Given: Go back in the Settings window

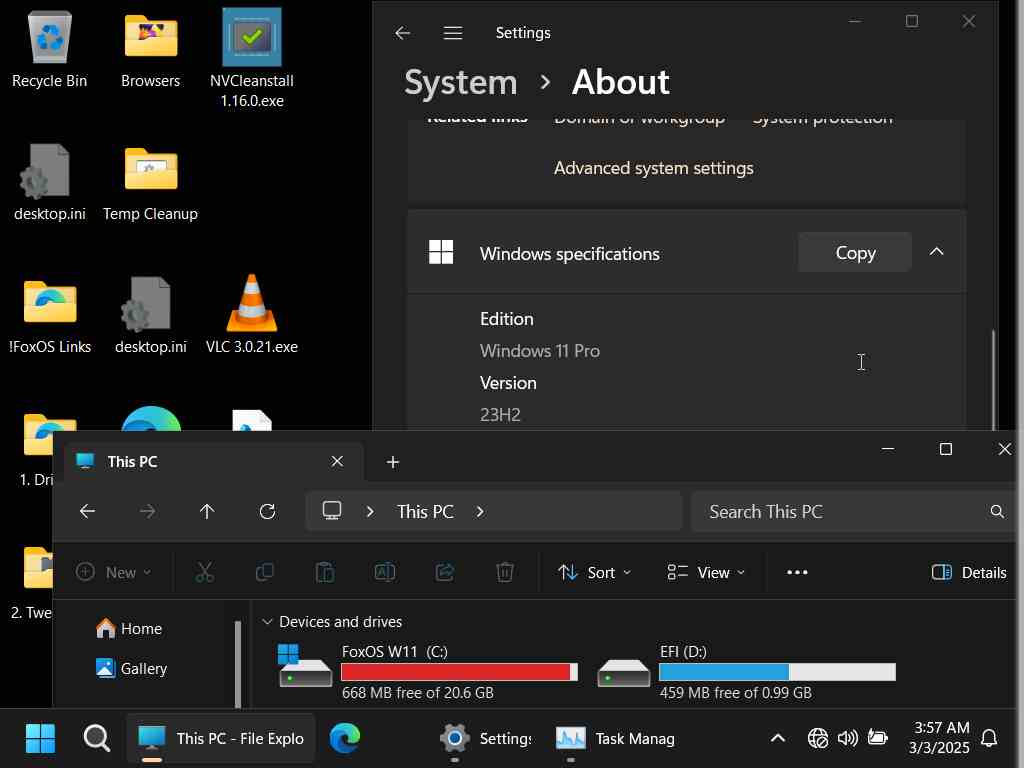Looking at the screenshot, I should (402, 33).
